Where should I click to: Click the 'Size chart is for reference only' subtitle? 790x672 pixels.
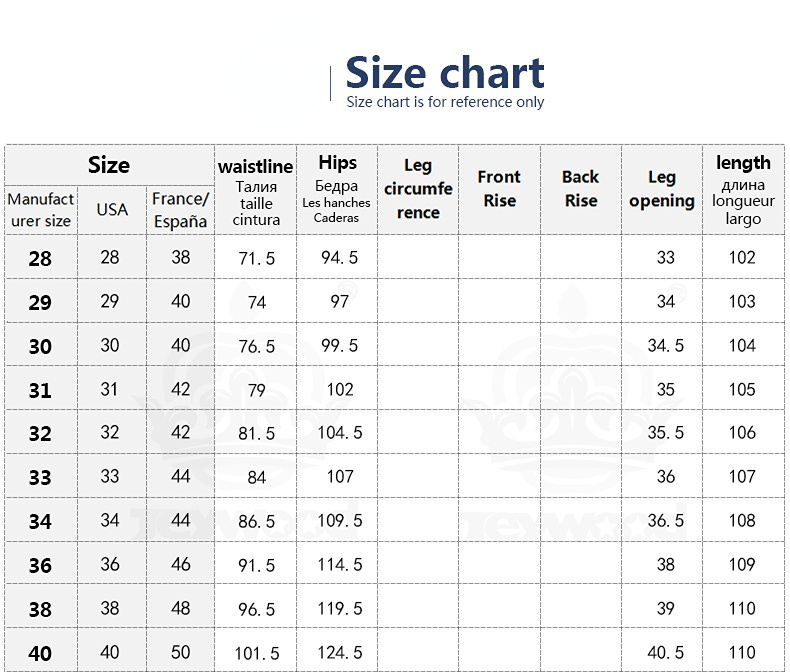445,102
